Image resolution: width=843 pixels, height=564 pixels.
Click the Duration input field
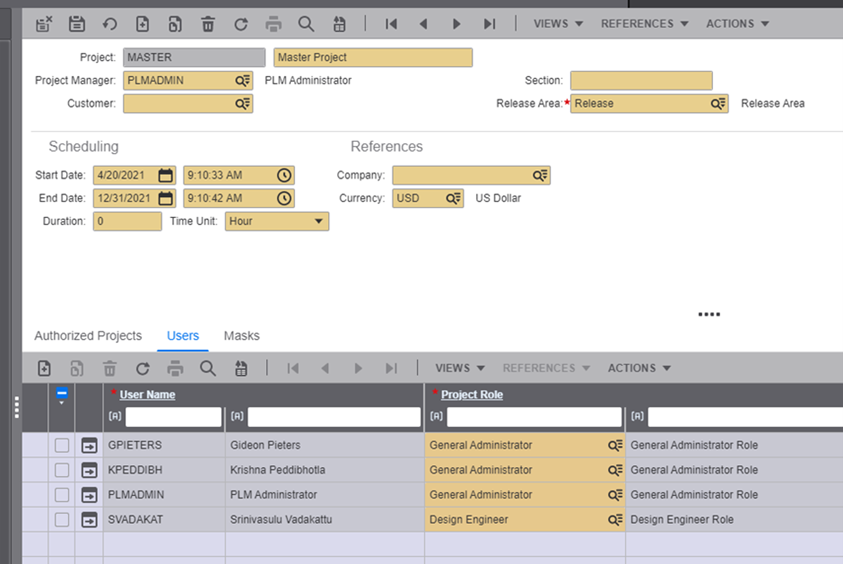click(x=128, y=222)
